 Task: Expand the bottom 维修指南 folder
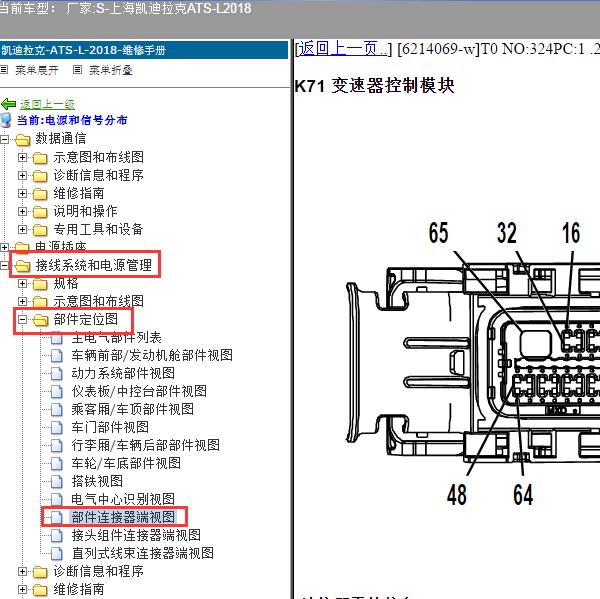coord(22,589)
